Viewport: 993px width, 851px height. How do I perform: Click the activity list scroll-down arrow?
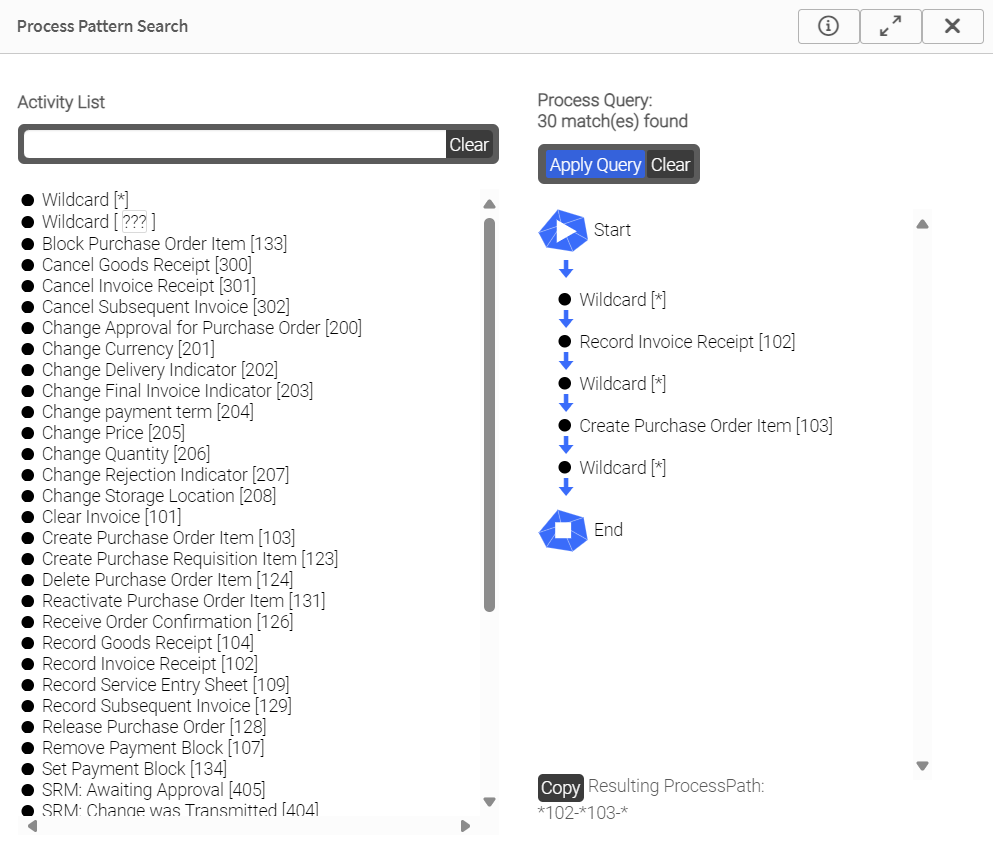point(489,802)
